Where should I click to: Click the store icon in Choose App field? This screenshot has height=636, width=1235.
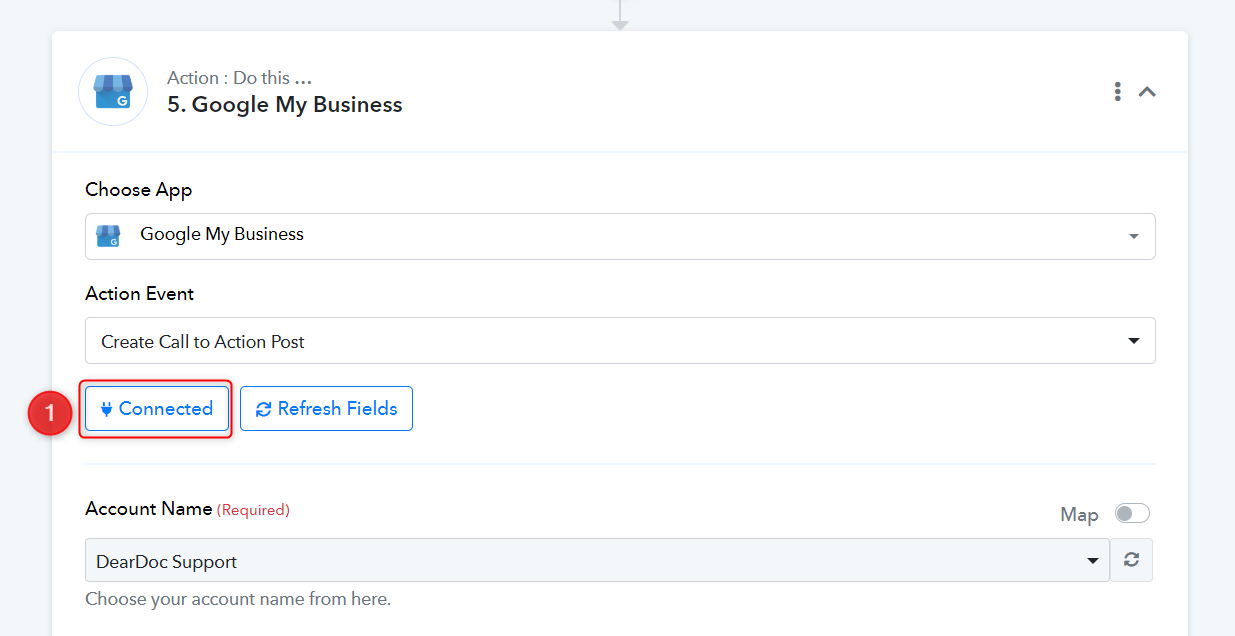pyautogui.click(x=108, y=235)
